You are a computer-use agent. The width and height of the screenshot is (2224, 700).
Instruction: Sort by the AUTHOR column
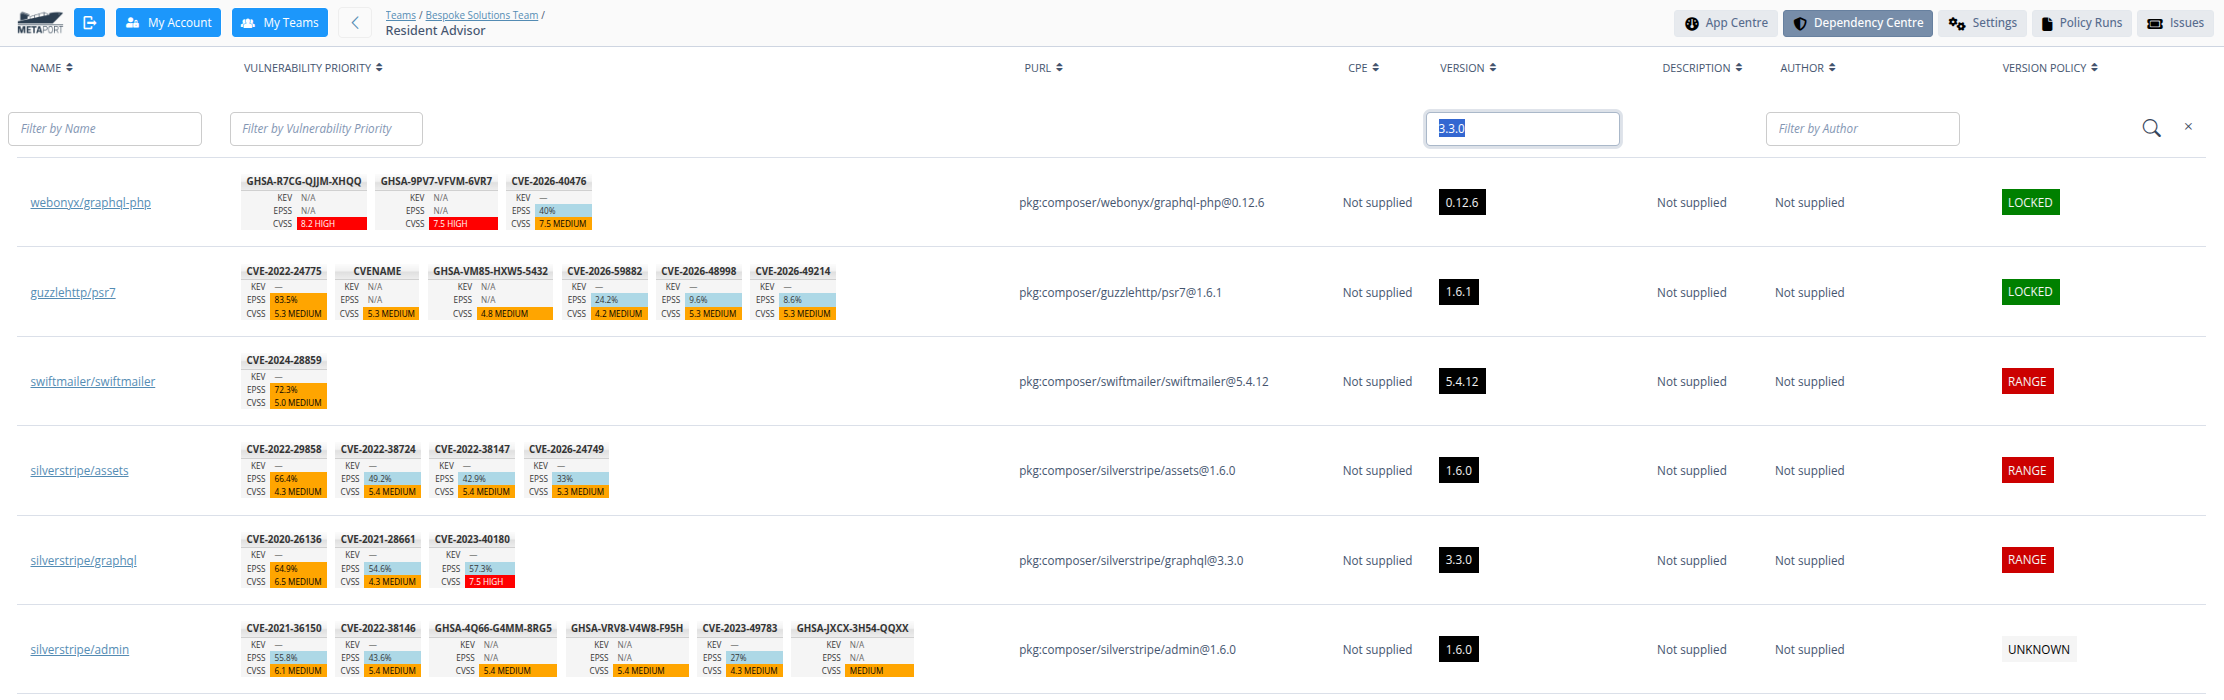tap(1808, 68)
